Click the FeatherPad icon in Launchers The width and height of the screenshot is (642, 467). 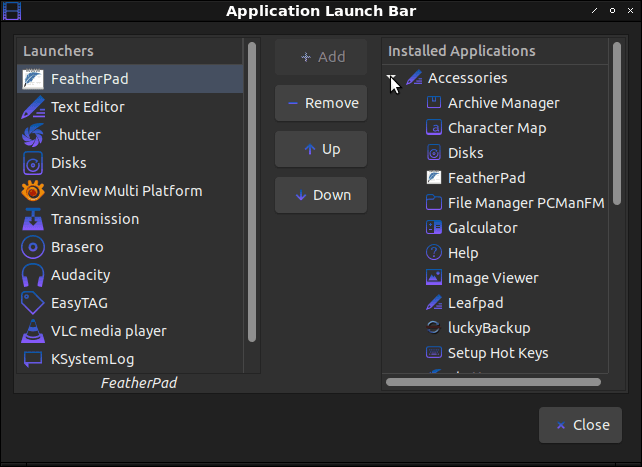point(33,79)
